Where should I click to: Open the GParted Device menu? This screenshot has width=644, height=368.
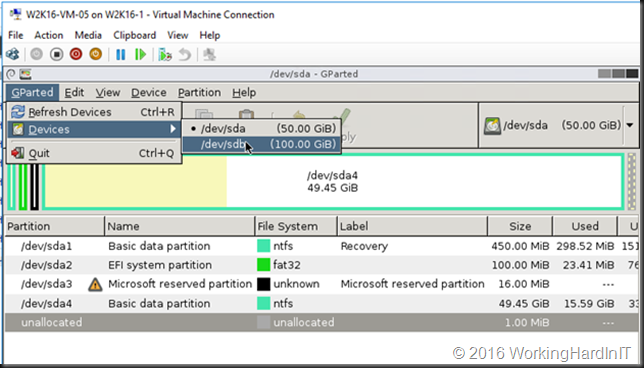149,92
